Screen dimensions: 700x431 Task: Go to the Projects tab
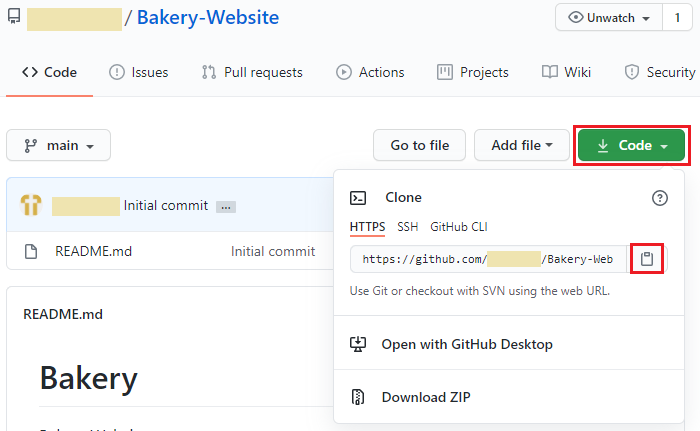(473, 72)
